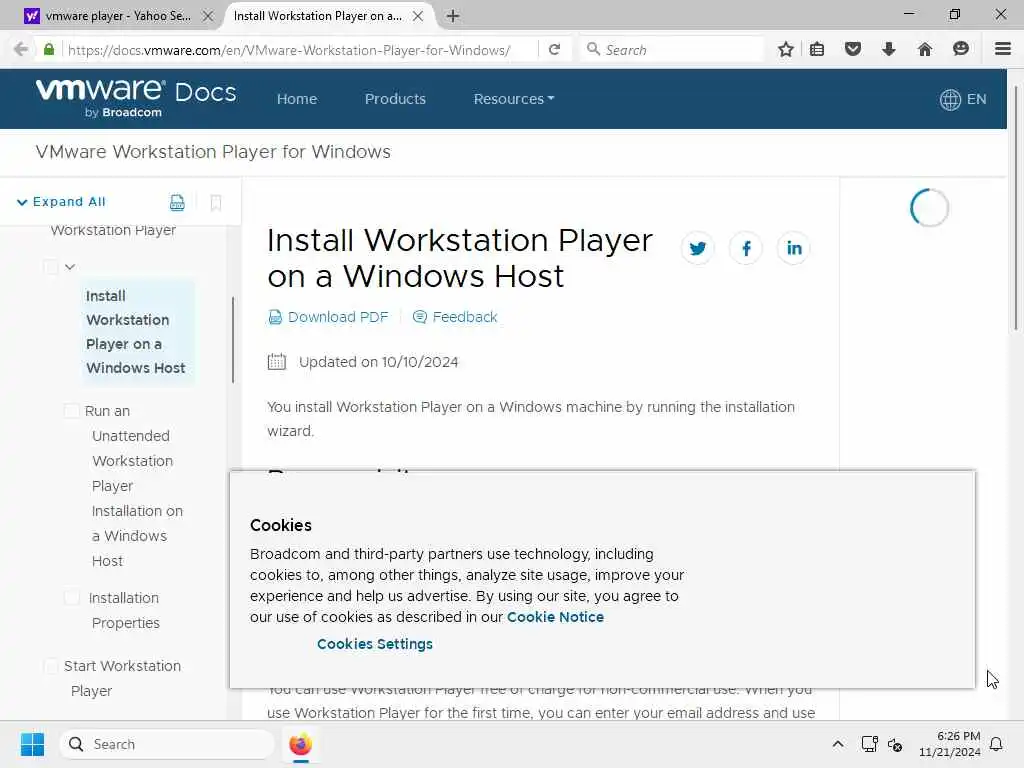Click Download PDF link

point(328,317)
